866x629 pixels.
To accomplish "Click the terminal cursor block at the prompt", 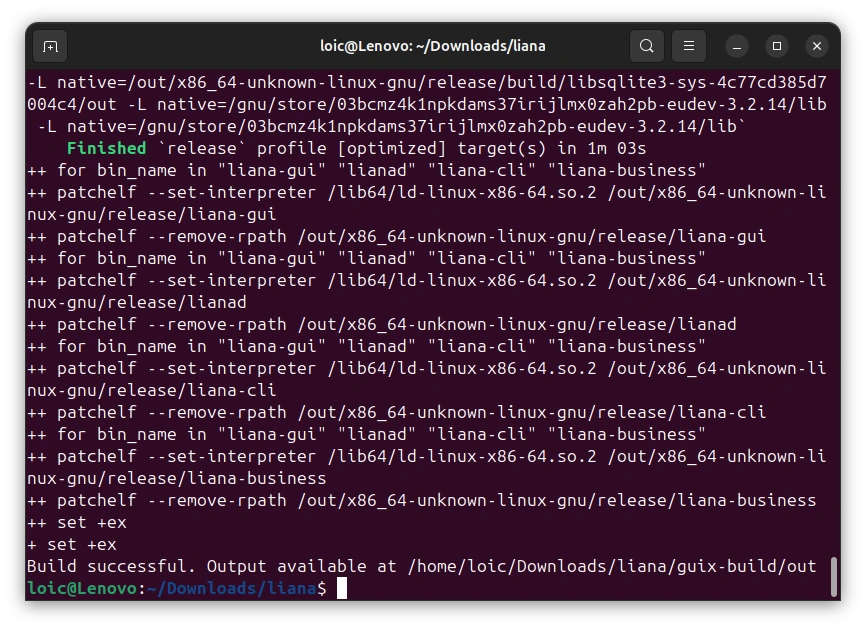I will [x=342, y=589].
